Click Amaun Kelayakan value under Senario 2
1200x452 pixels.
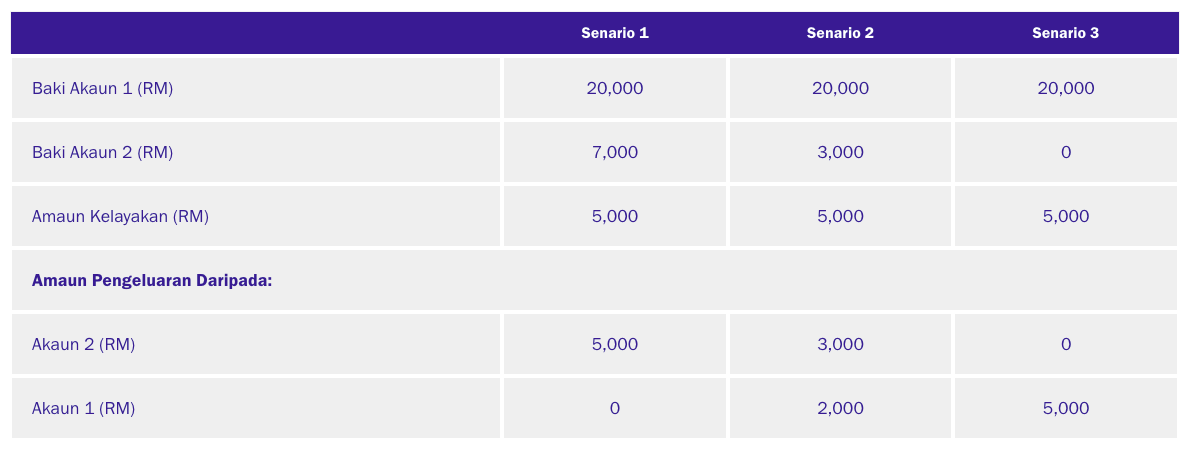coord(840,216)
